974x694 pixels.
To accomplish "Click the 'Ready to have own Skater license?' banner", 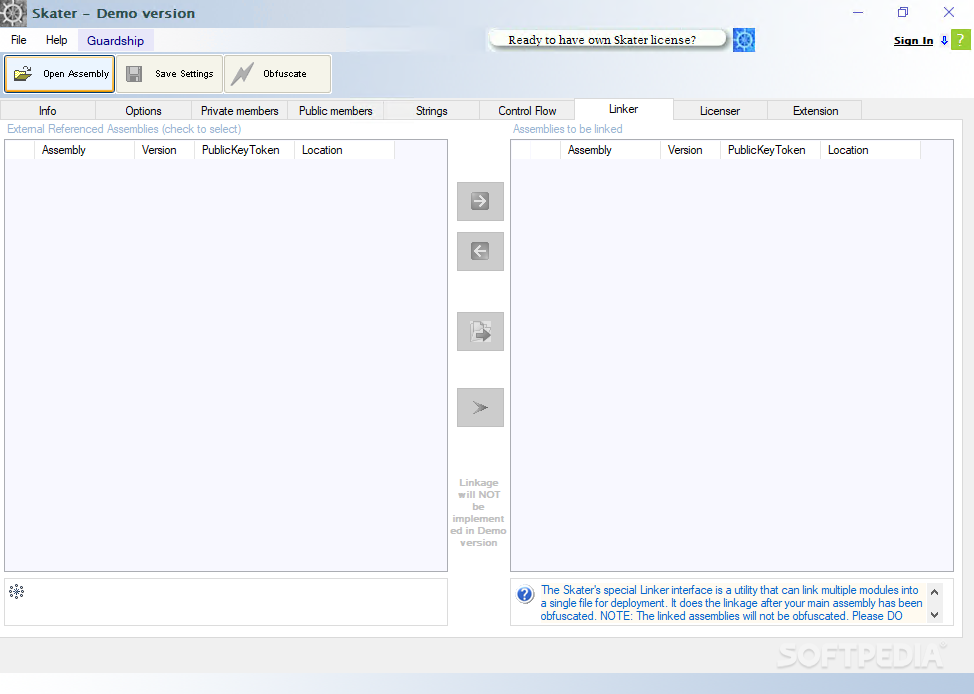I will 608,40.
